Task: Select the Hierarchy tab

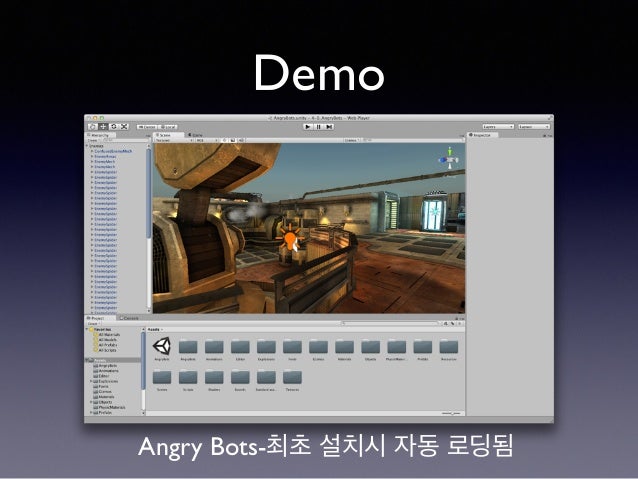Action: point(100,135)
